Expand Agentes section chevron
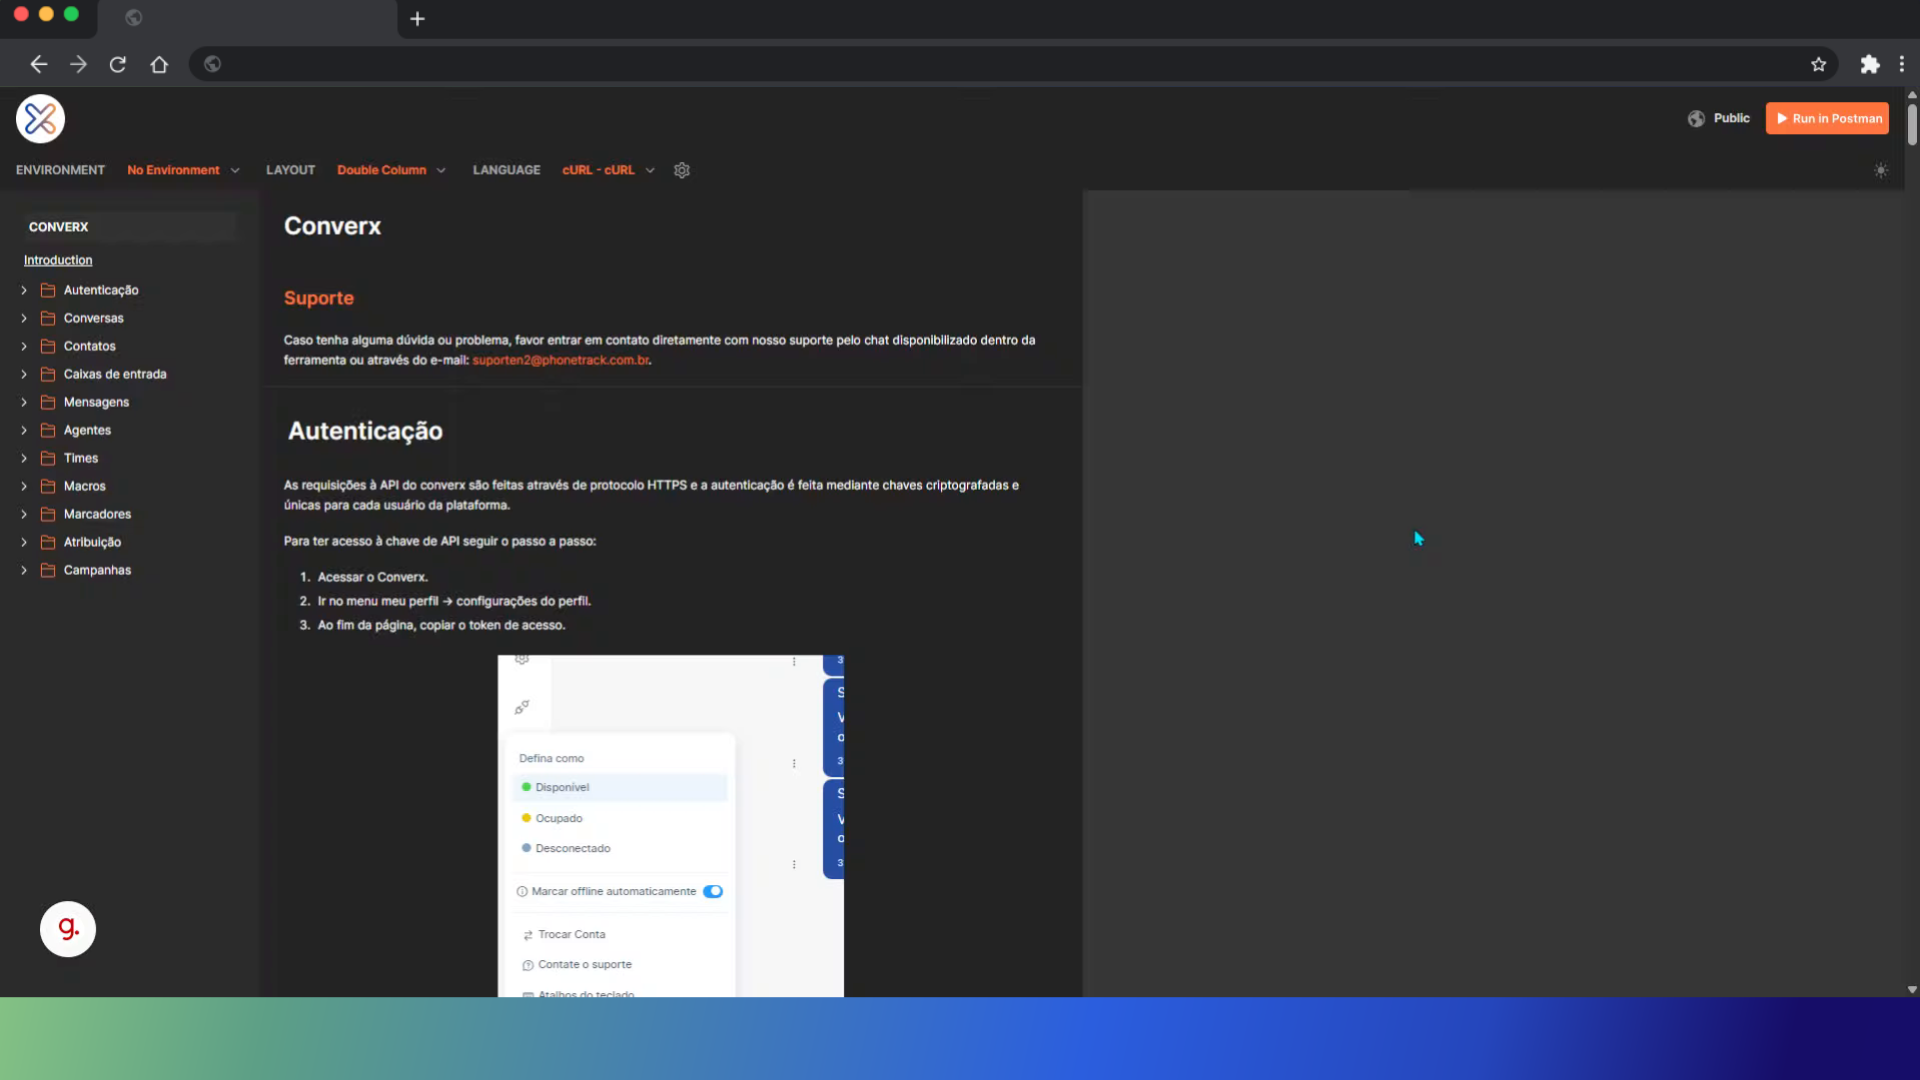This screenshot has height=1080, width=1920. click(24, 430)
